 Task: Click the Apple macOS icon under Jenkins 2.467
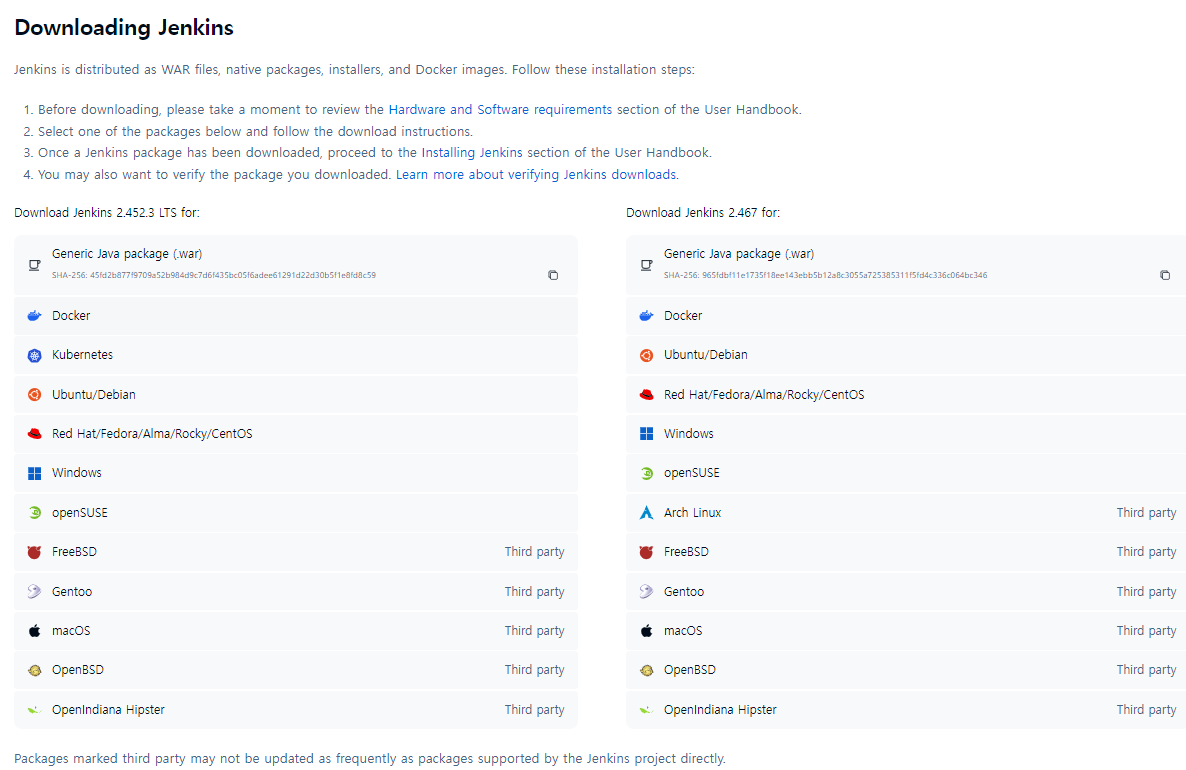(646, 631)
